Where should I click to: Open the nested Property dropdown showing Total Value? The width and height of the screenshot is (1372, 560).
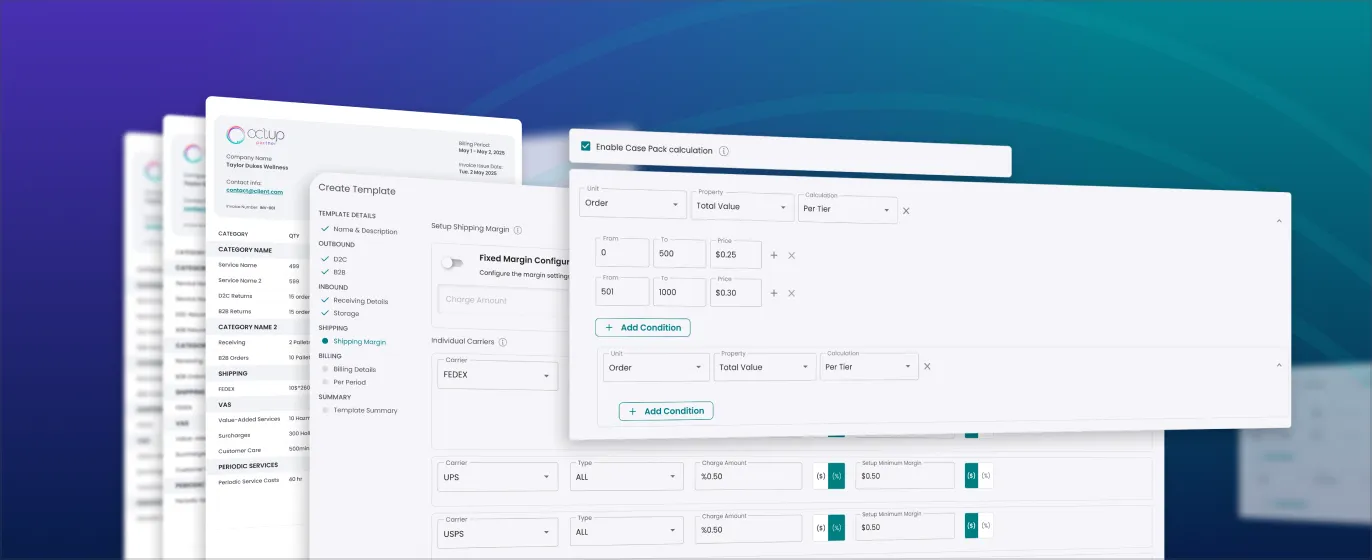click(765, 367)
